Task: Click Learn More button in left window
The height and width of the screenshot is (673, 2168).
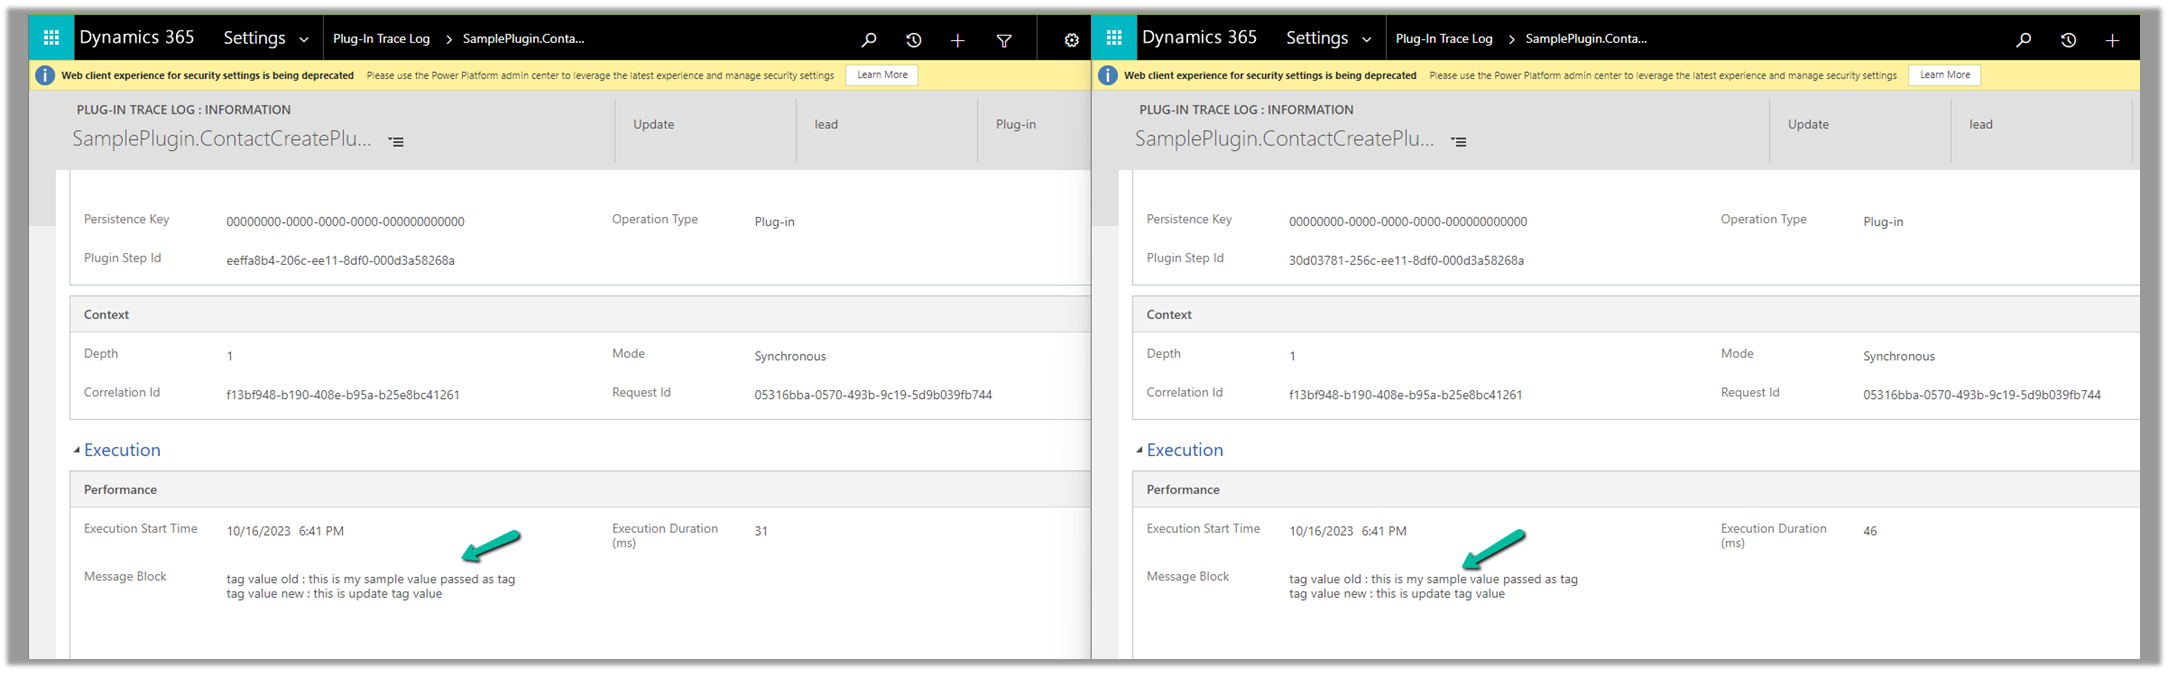Action: (882, 75)
